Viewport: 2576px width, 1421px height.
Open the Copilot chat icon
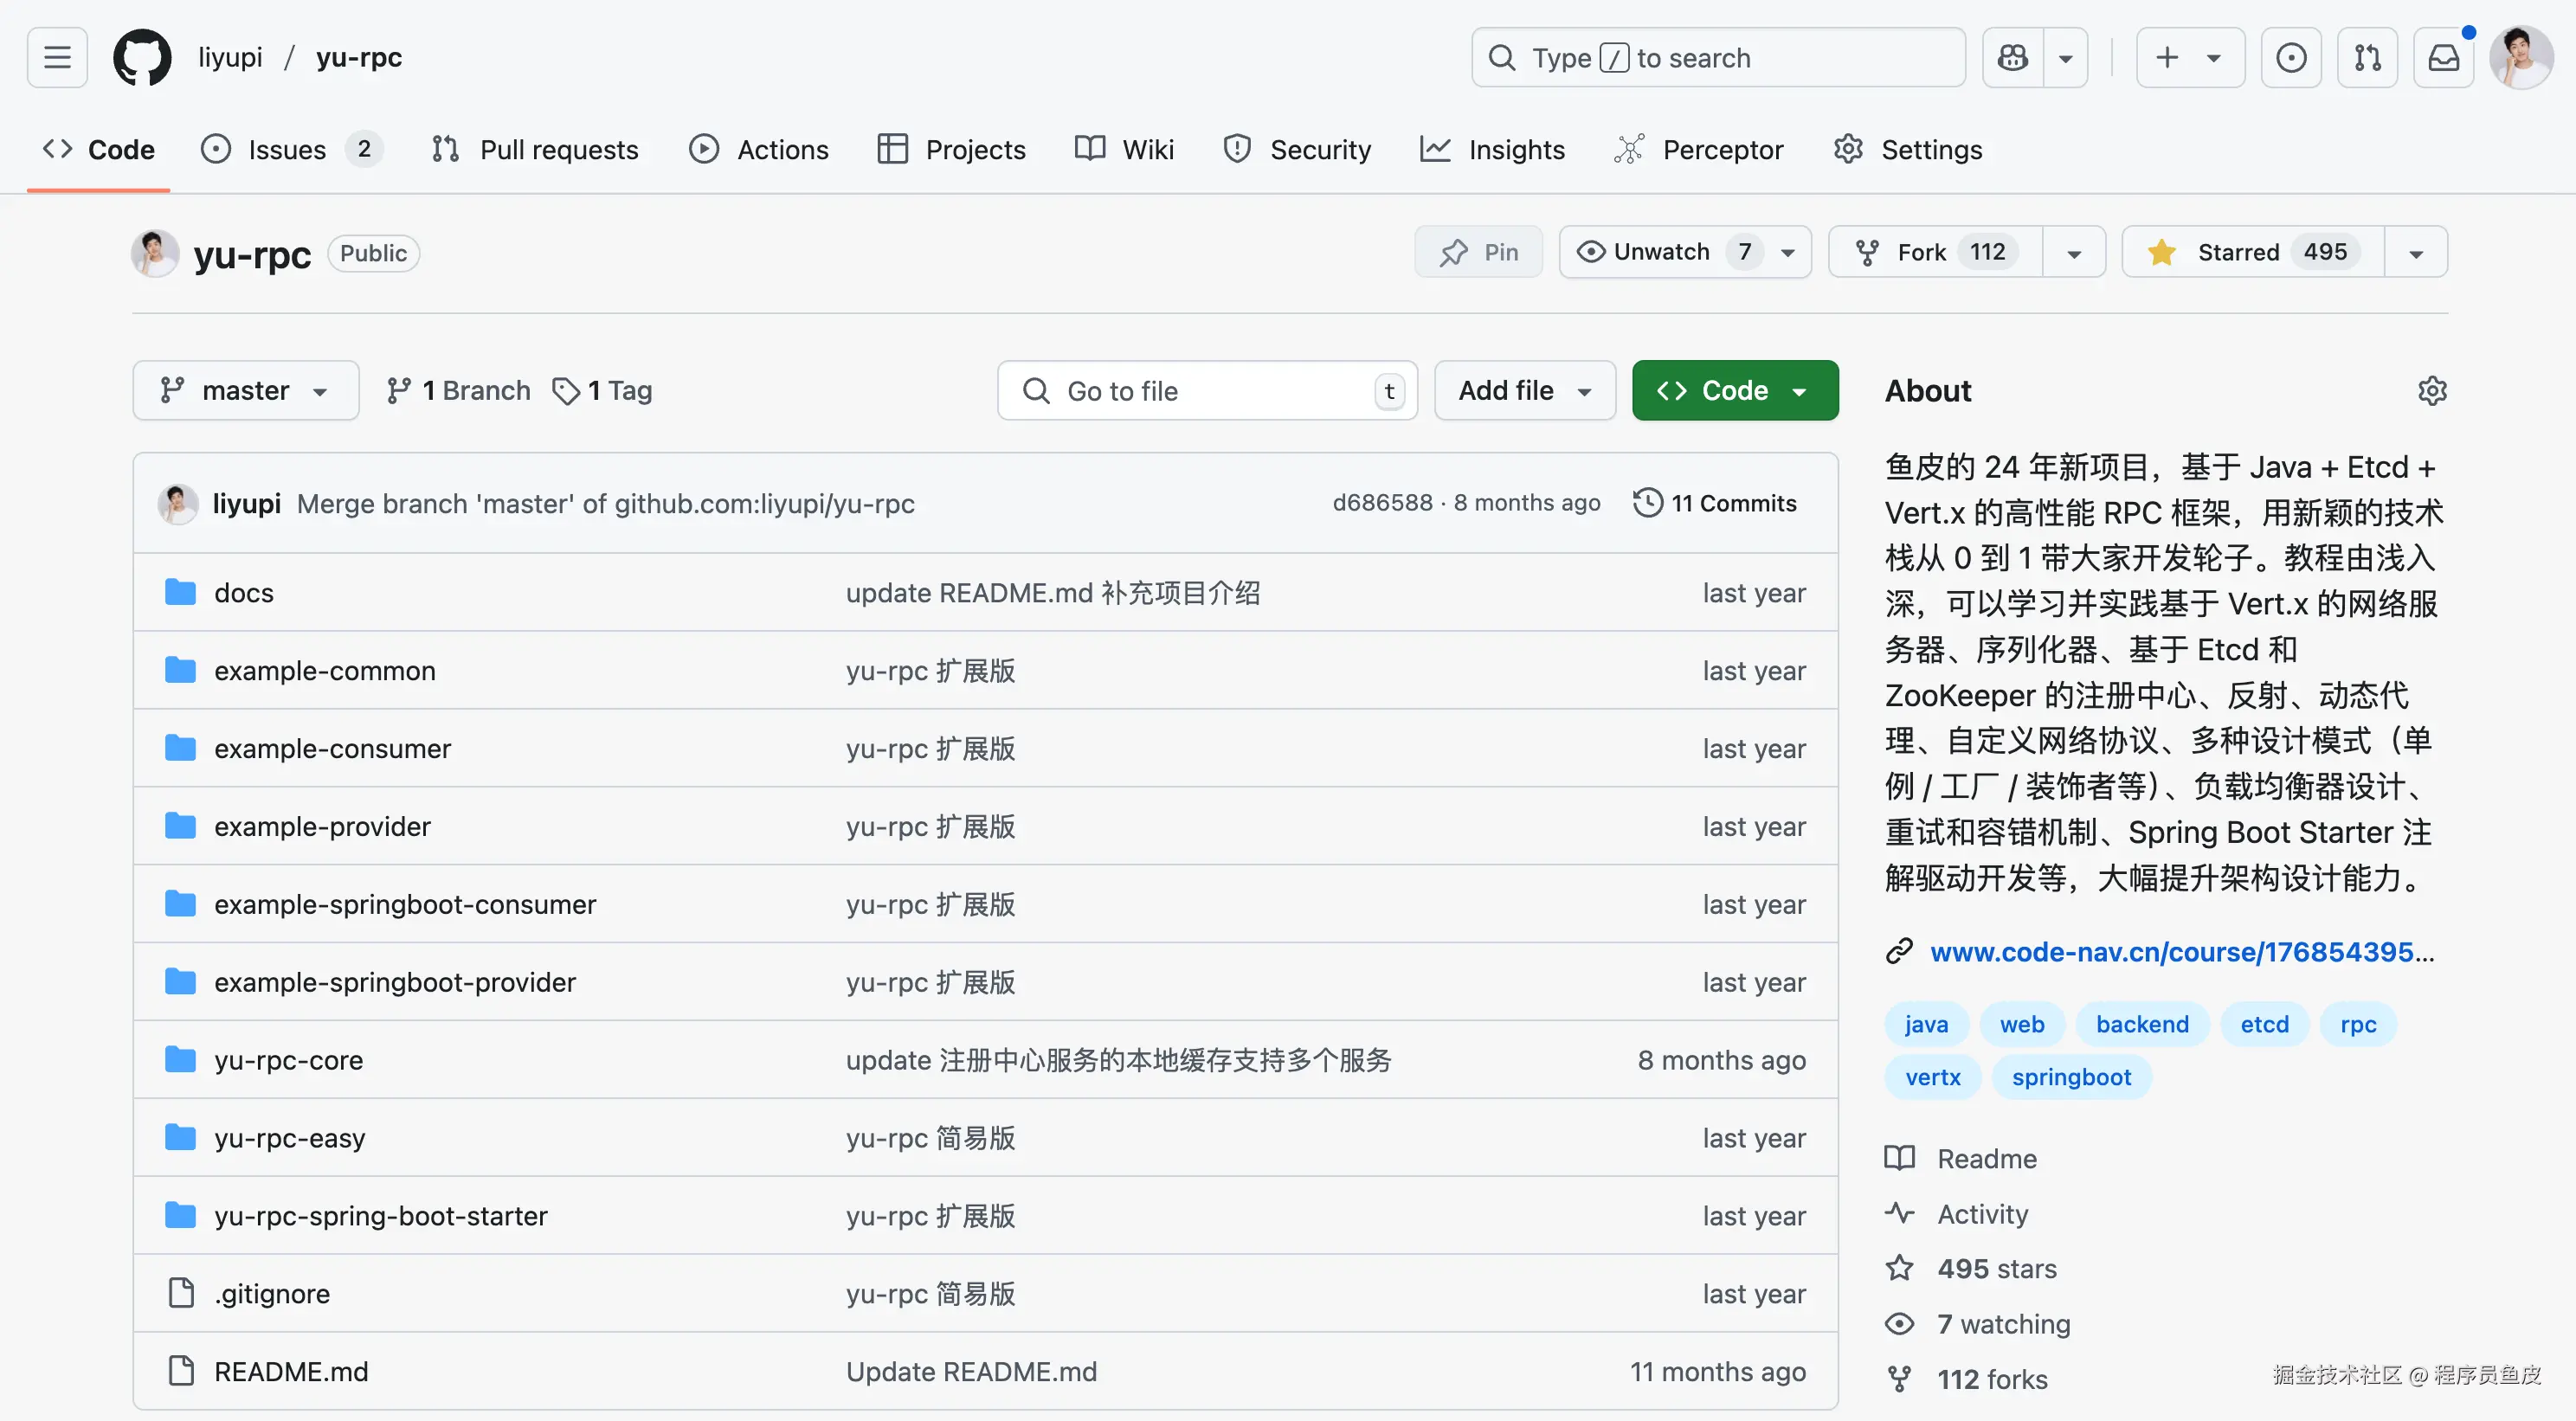click(x=2012, y=57)
